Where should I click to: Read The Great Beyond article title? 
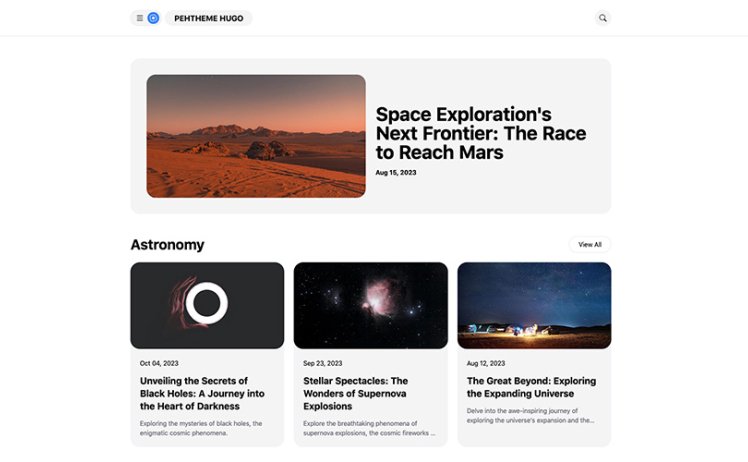pyautogui.click(x=531, y=387)
